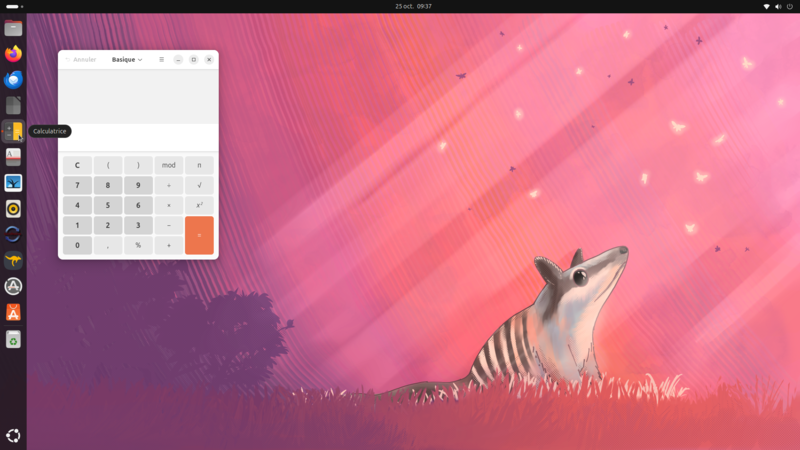This screenshot has width=800, height=450.
Task: Tap digit 2 on the calculator
Action: coord(108,225)
